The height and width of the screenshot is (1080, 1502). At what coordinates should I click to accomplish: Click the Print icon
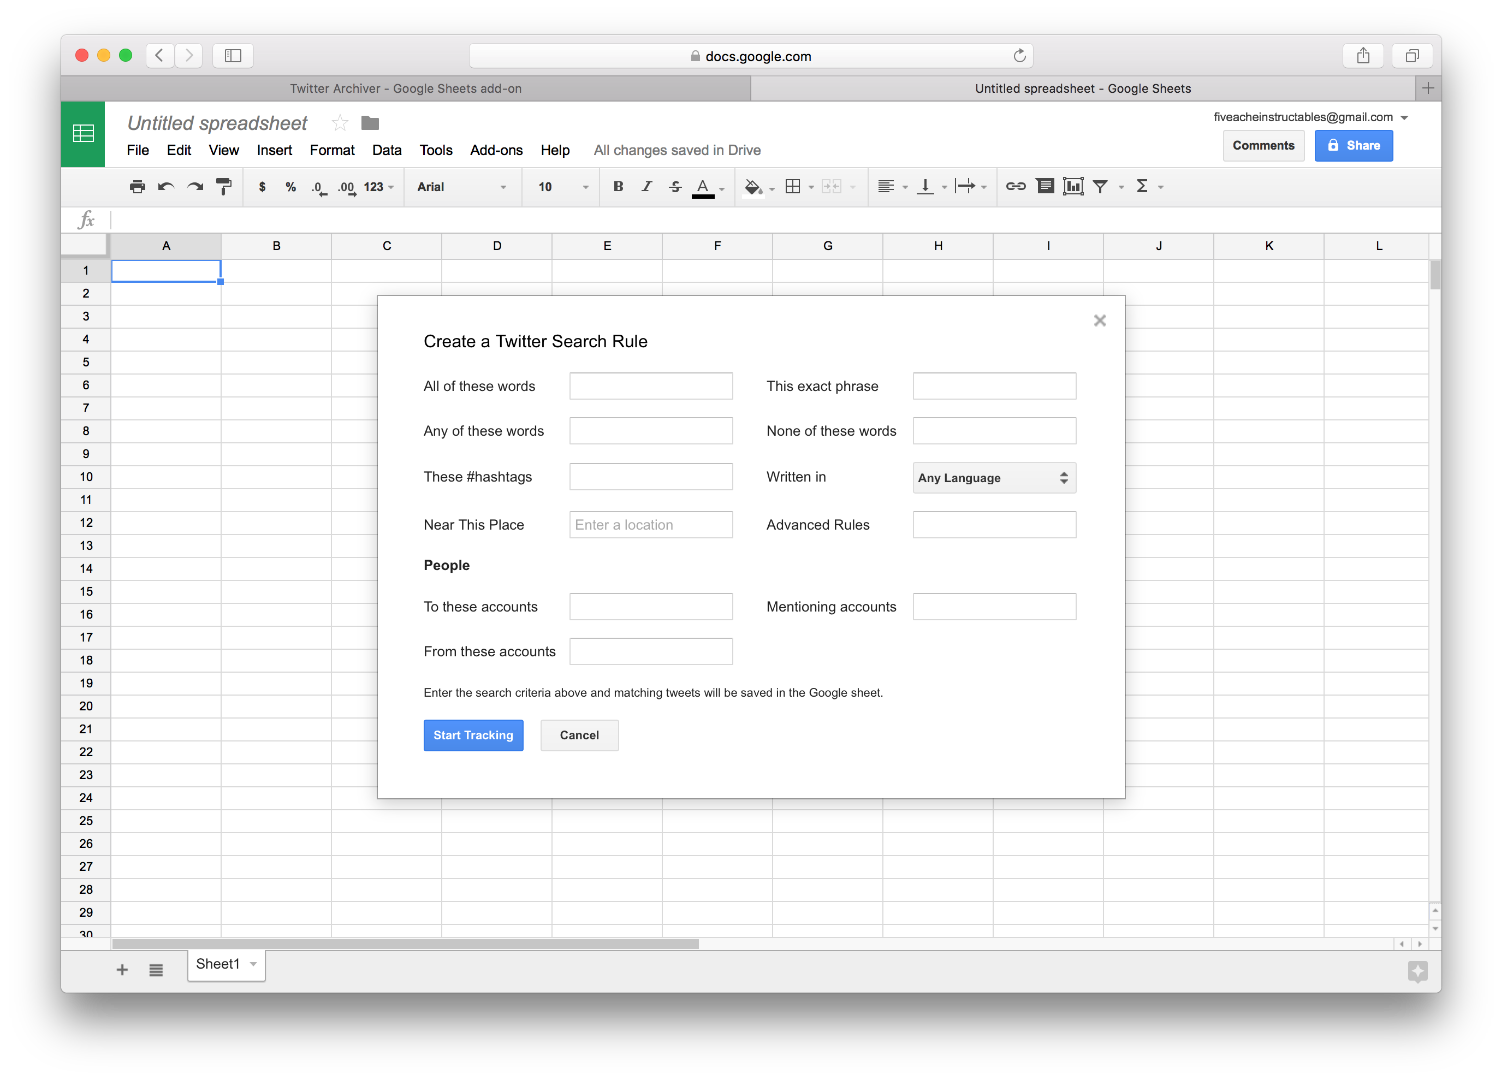tap(137, 186)
